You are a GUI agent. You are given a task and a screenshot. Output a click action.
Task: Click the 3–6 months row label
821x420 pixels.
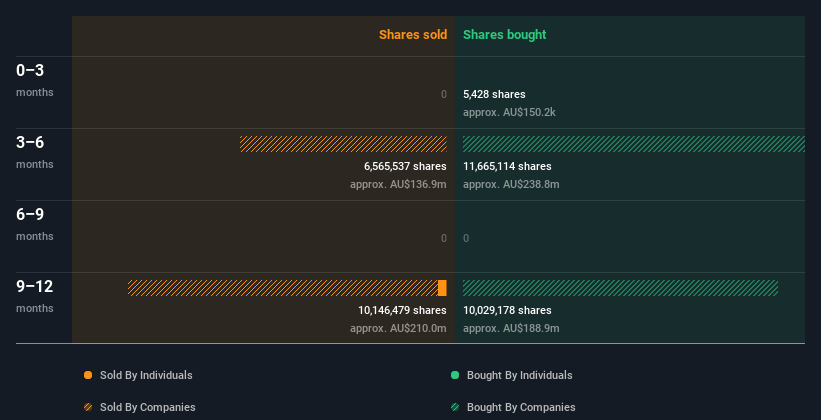click(35, 152)
